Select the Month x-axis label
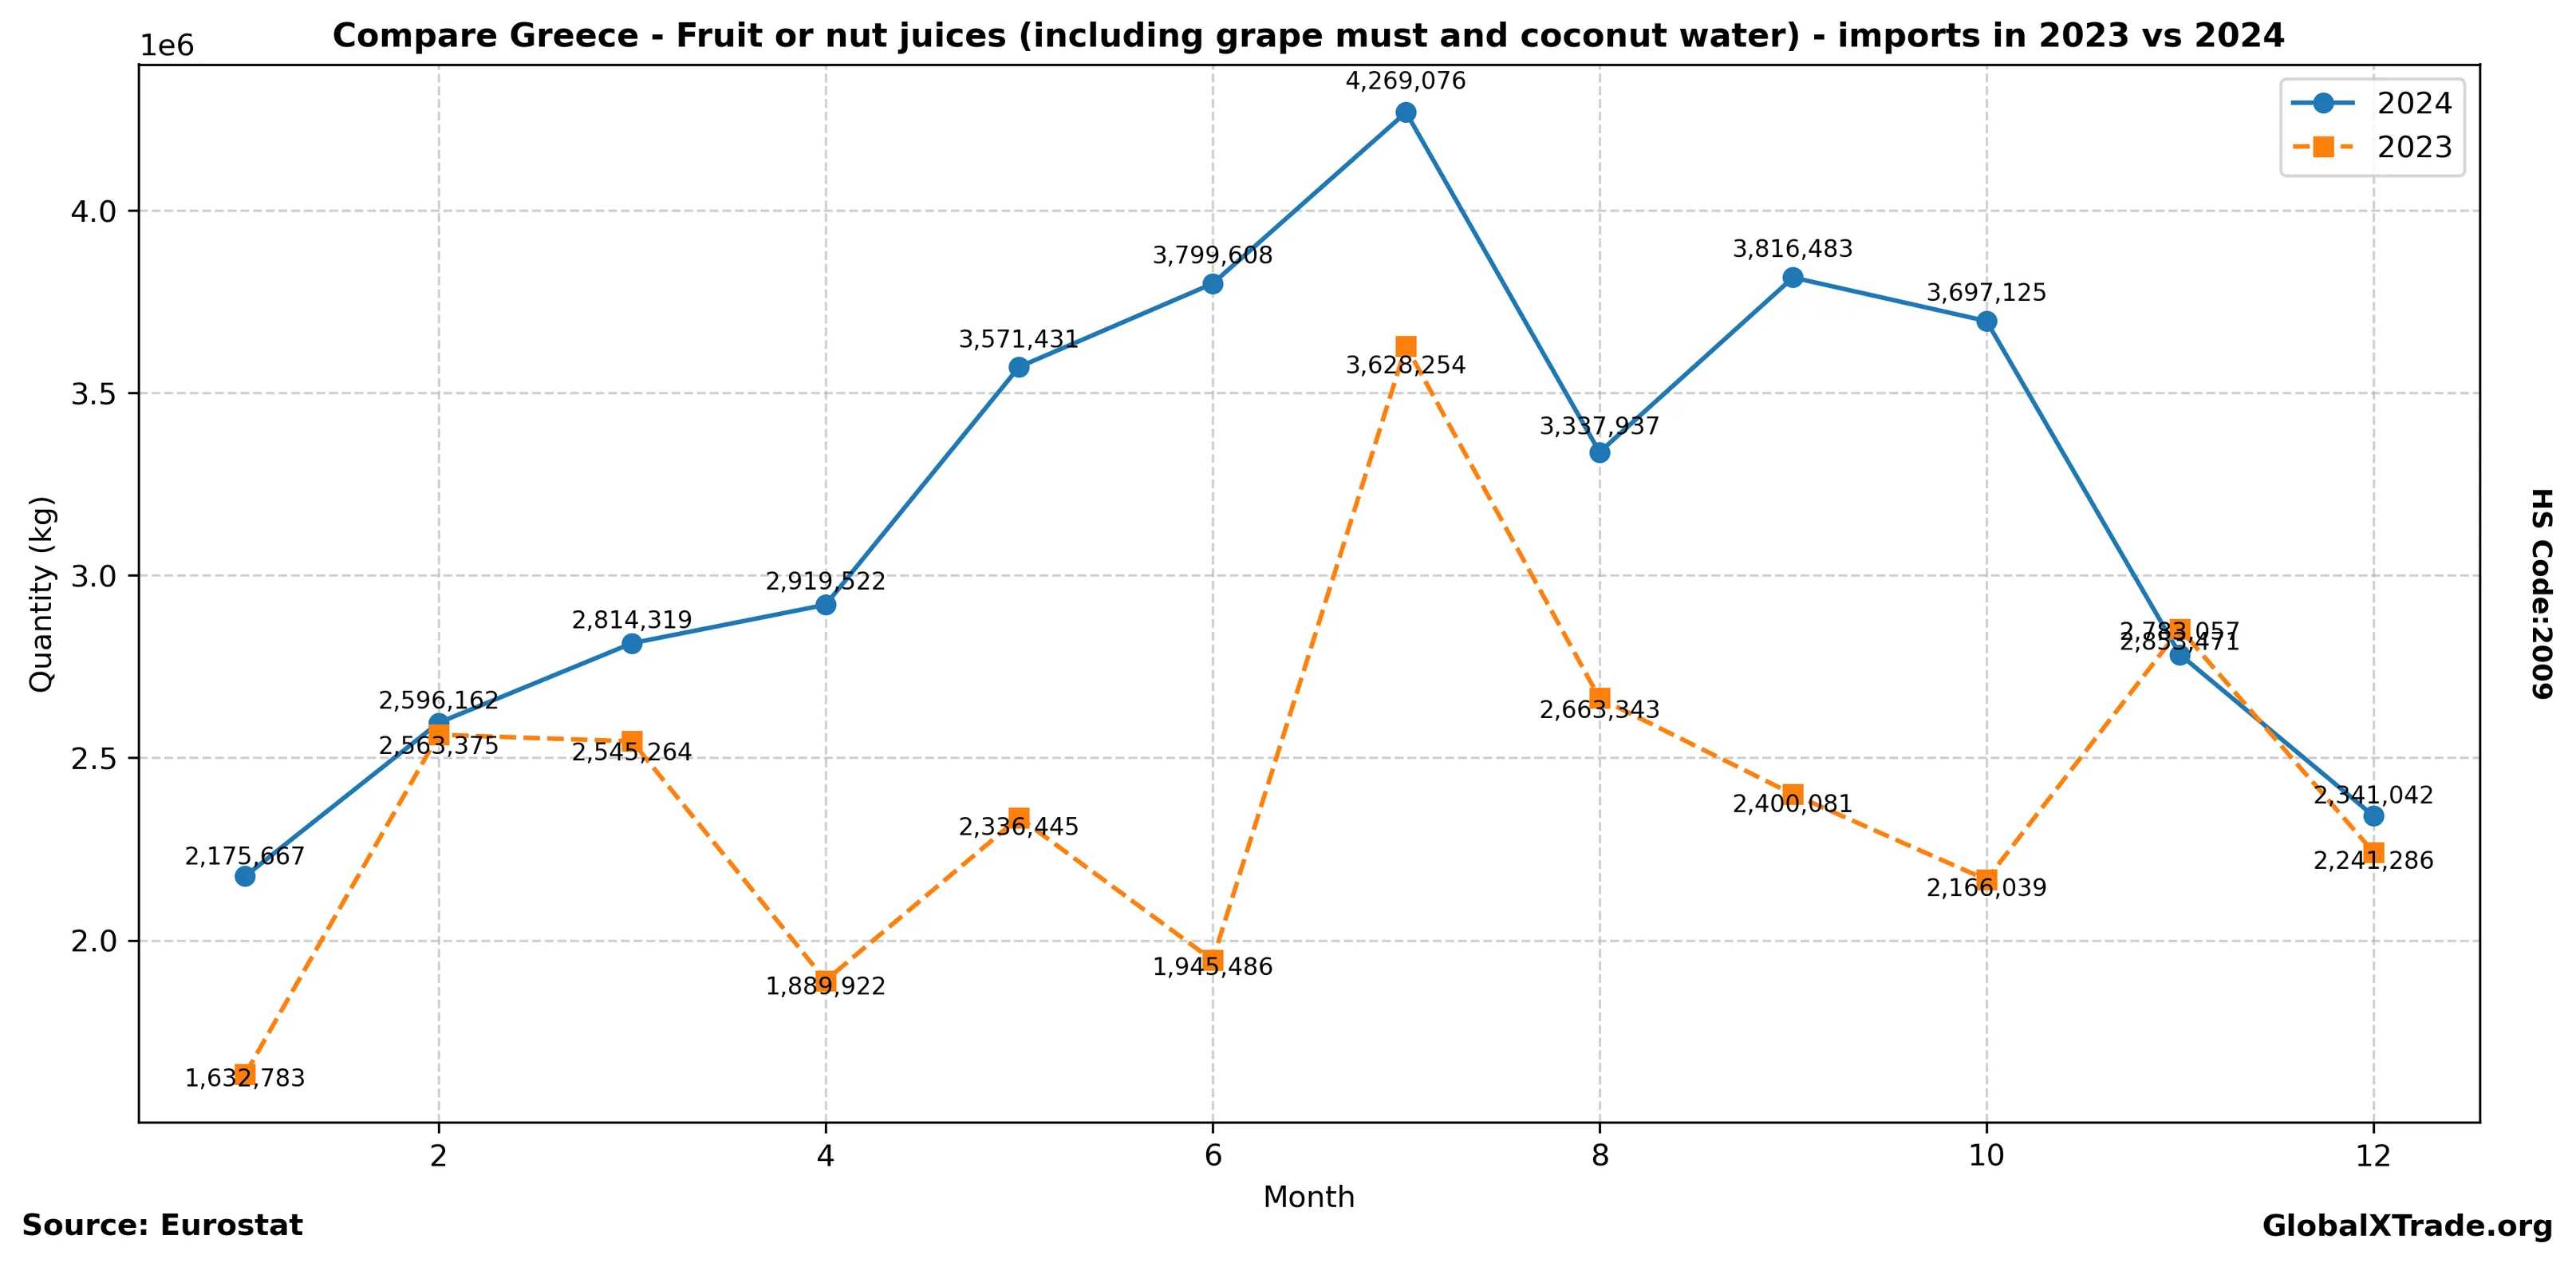This screenshot has height=1263, width=2576. (1308, 1197)
